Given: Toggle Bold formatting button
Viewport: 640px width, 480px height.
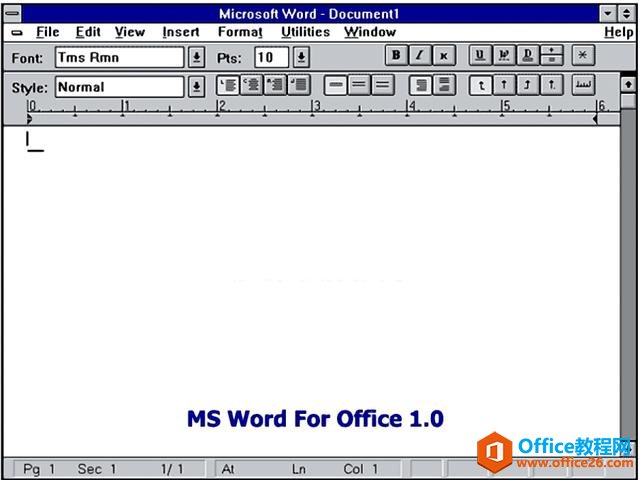Looking at the screenshot, I should tap(396, 56).
